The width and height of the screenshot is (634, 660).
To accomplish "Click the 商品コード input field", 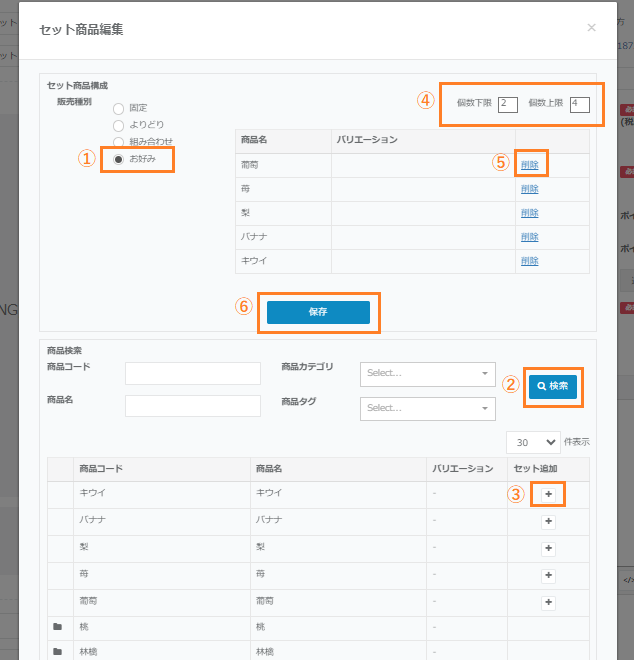I will tap(192, 373).
